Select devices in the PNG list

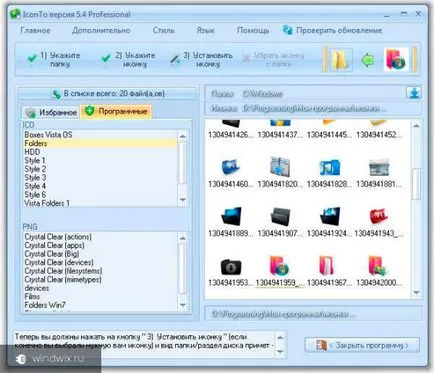click(x=100, y=288)
